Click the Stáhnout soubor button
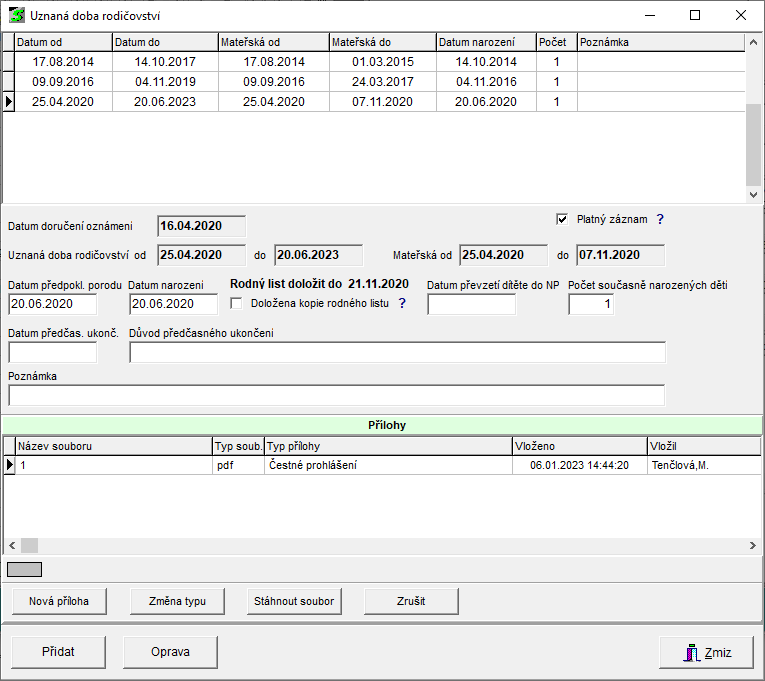 [294, 601]
